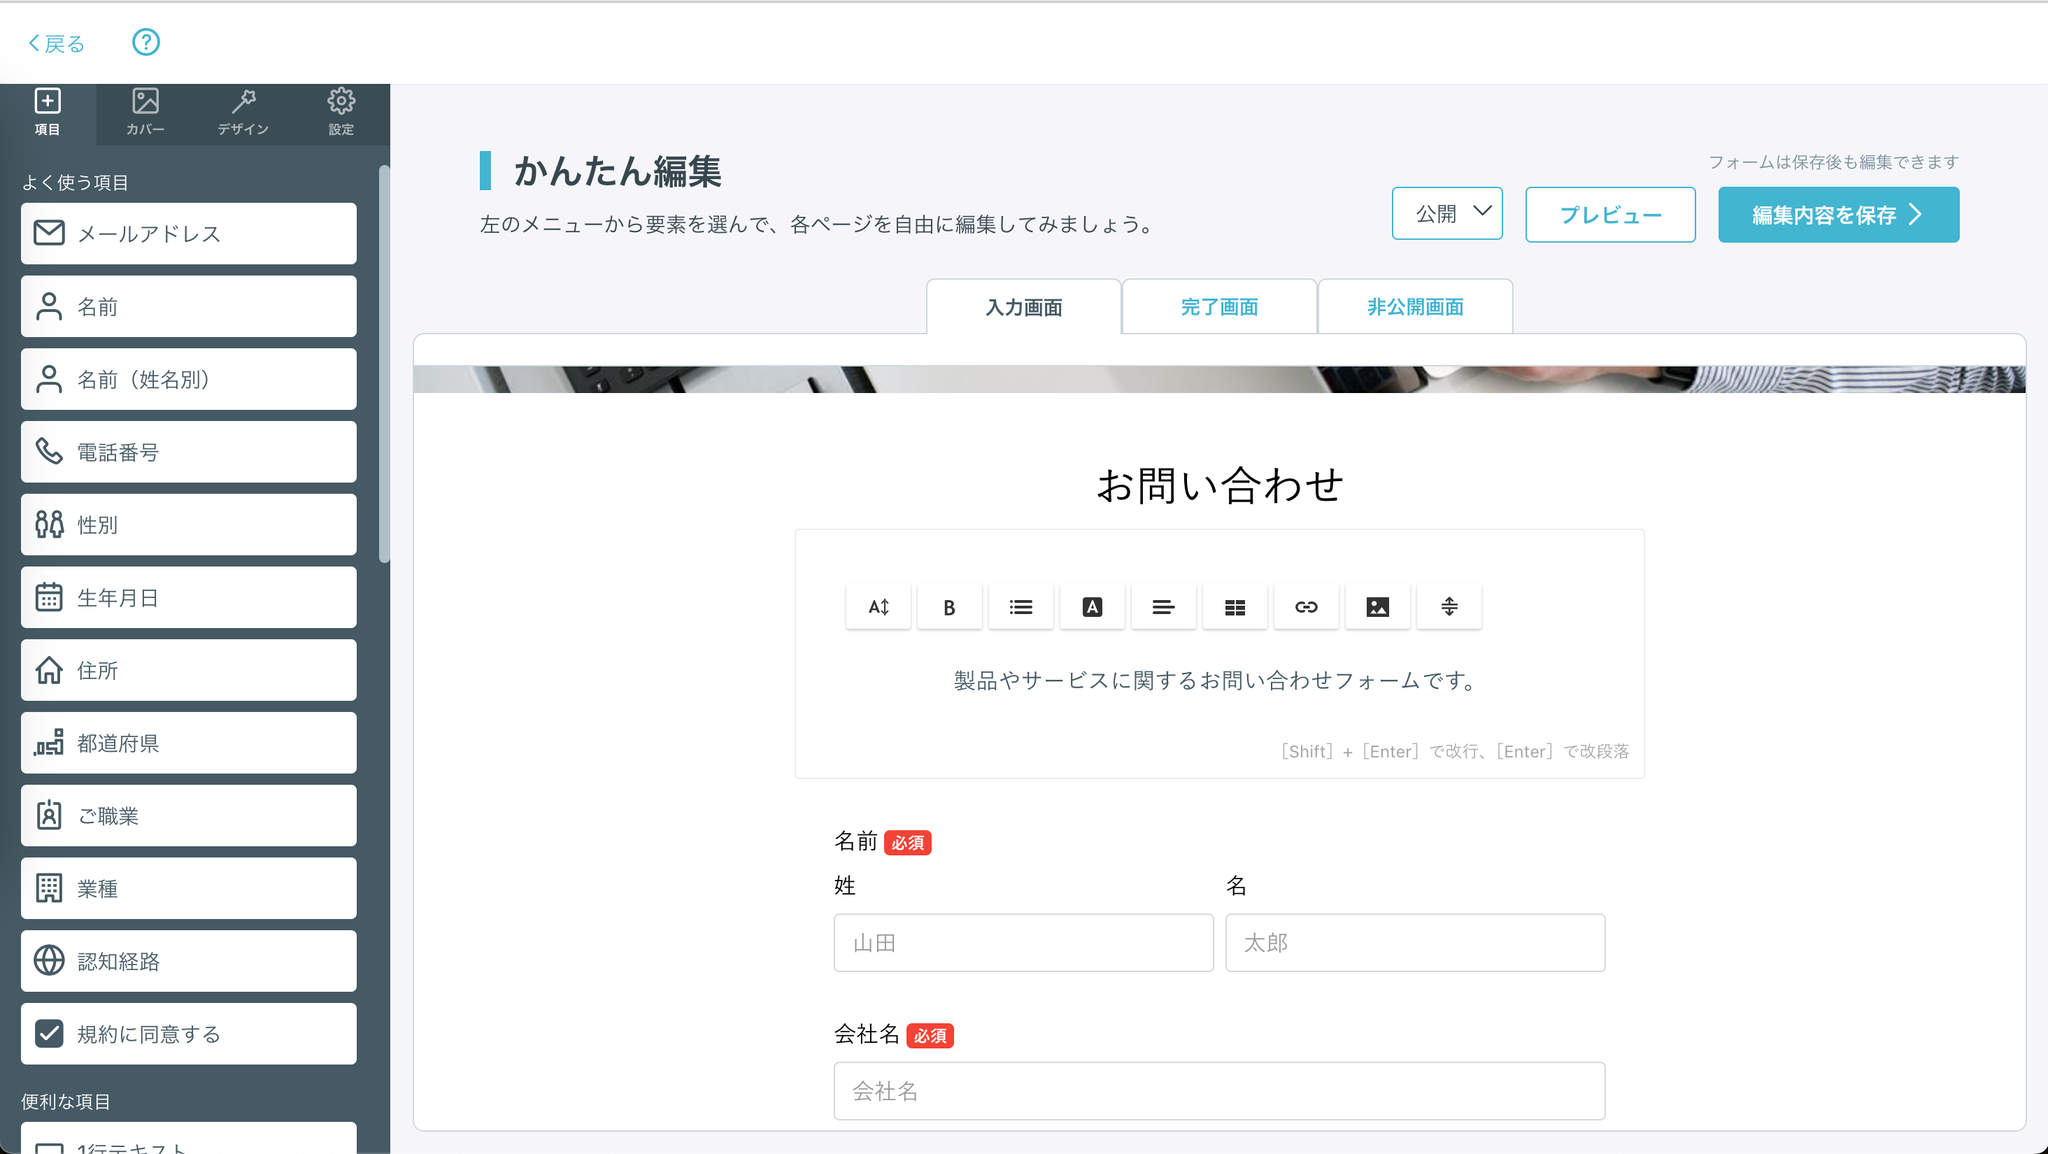Adjust vertical spacing with the spacing icon

[x=1448, y=606]
